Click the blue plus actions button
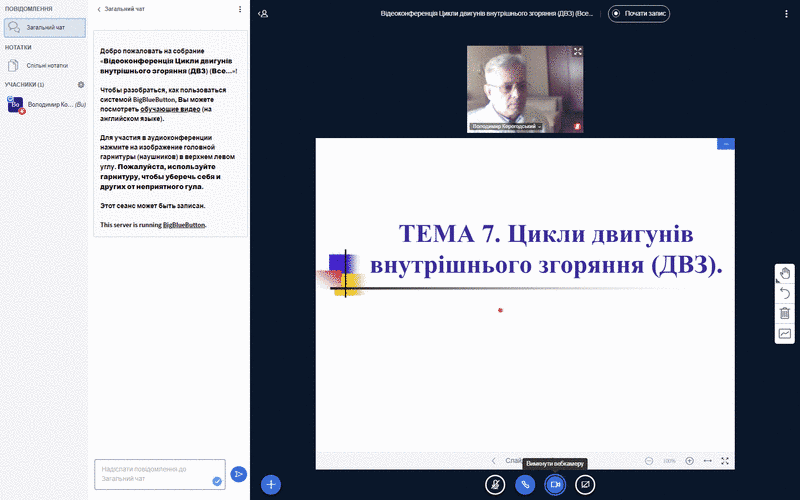The image size is (800, 500). pyautogui.click(x=270, y=484)
